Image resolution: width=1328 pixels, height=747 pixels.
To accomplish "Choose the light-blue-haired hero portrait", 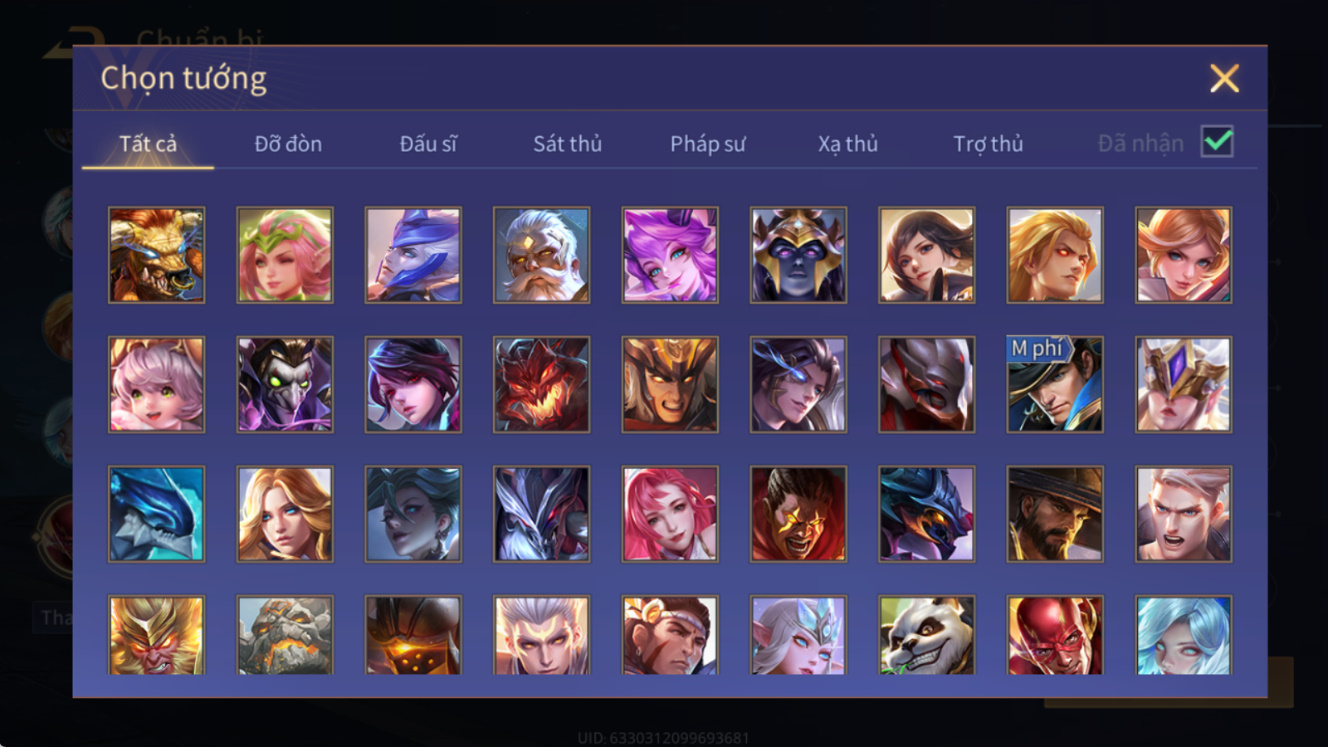I will (x=1183, y=635).
